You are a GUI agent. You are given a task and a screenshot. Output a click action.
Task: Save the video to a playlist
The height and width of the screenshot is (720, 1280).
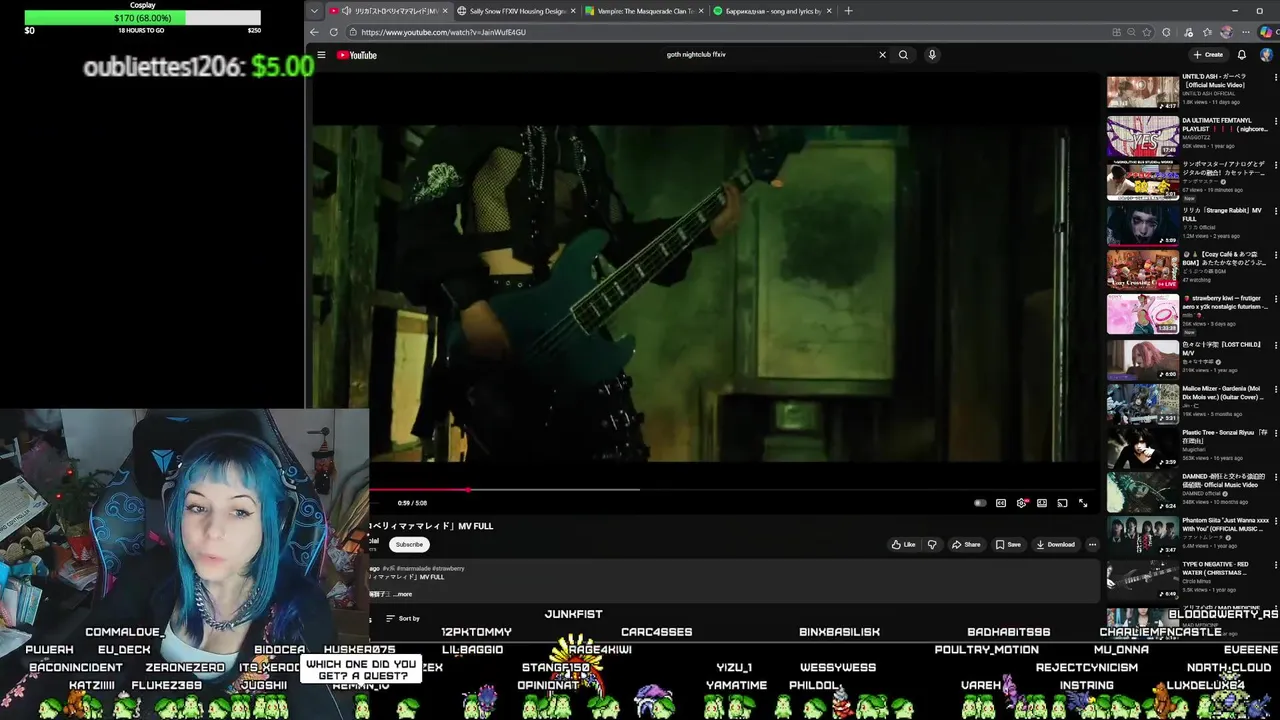(1008, 544)
